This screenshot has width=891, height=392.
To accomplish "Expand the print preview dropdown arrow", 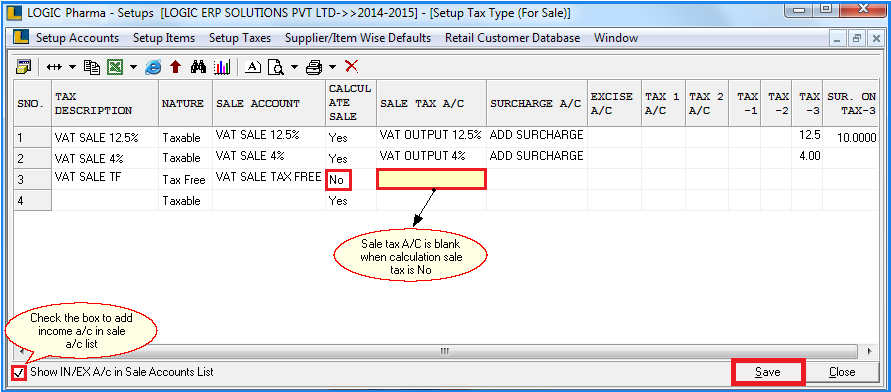I will [x=294, y=67].
